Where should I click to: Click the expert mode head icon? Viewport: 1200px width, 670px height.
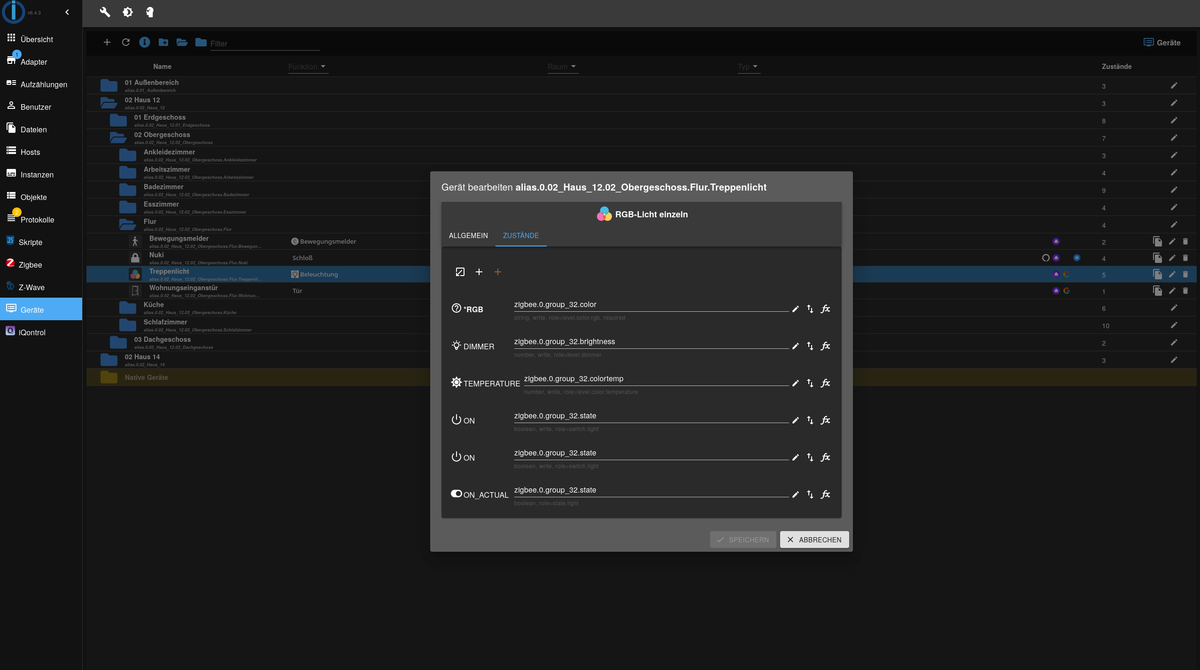coord(148,13)
